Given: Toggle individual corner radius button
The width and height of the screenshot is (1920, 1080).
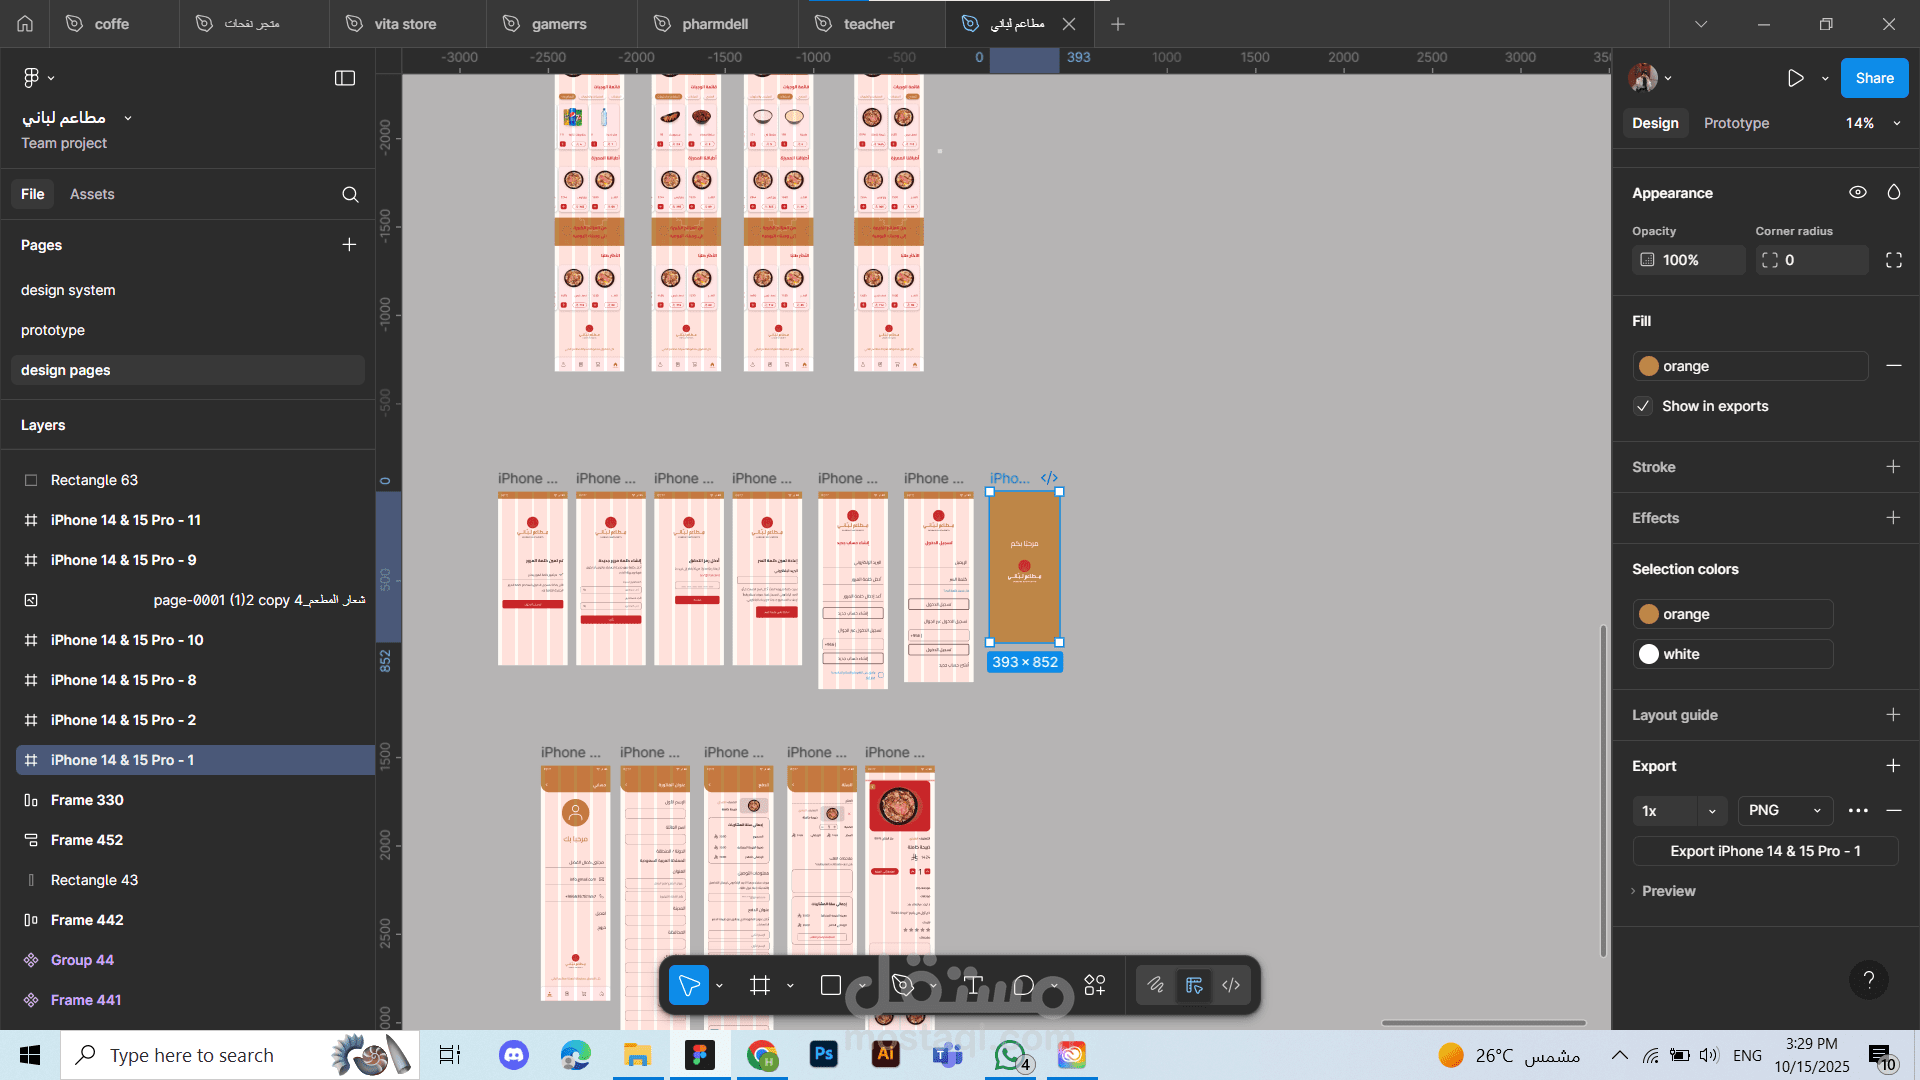Looking at the screenshot, I should [1894, 260].
